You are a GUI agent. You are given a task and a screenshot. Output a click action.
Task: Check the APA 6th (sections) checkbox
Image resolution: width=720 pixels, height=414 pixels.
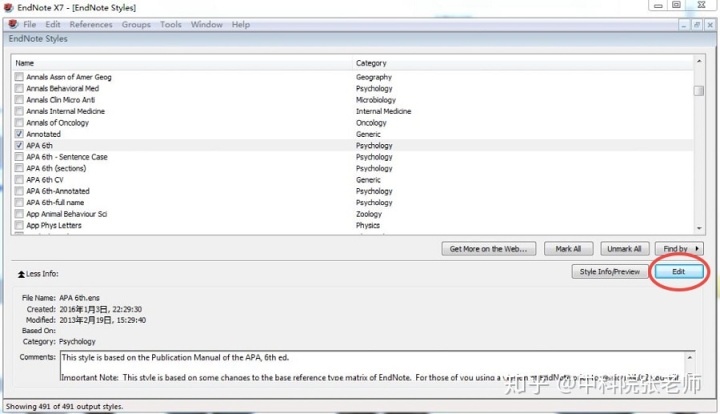(x=19, y=168)
